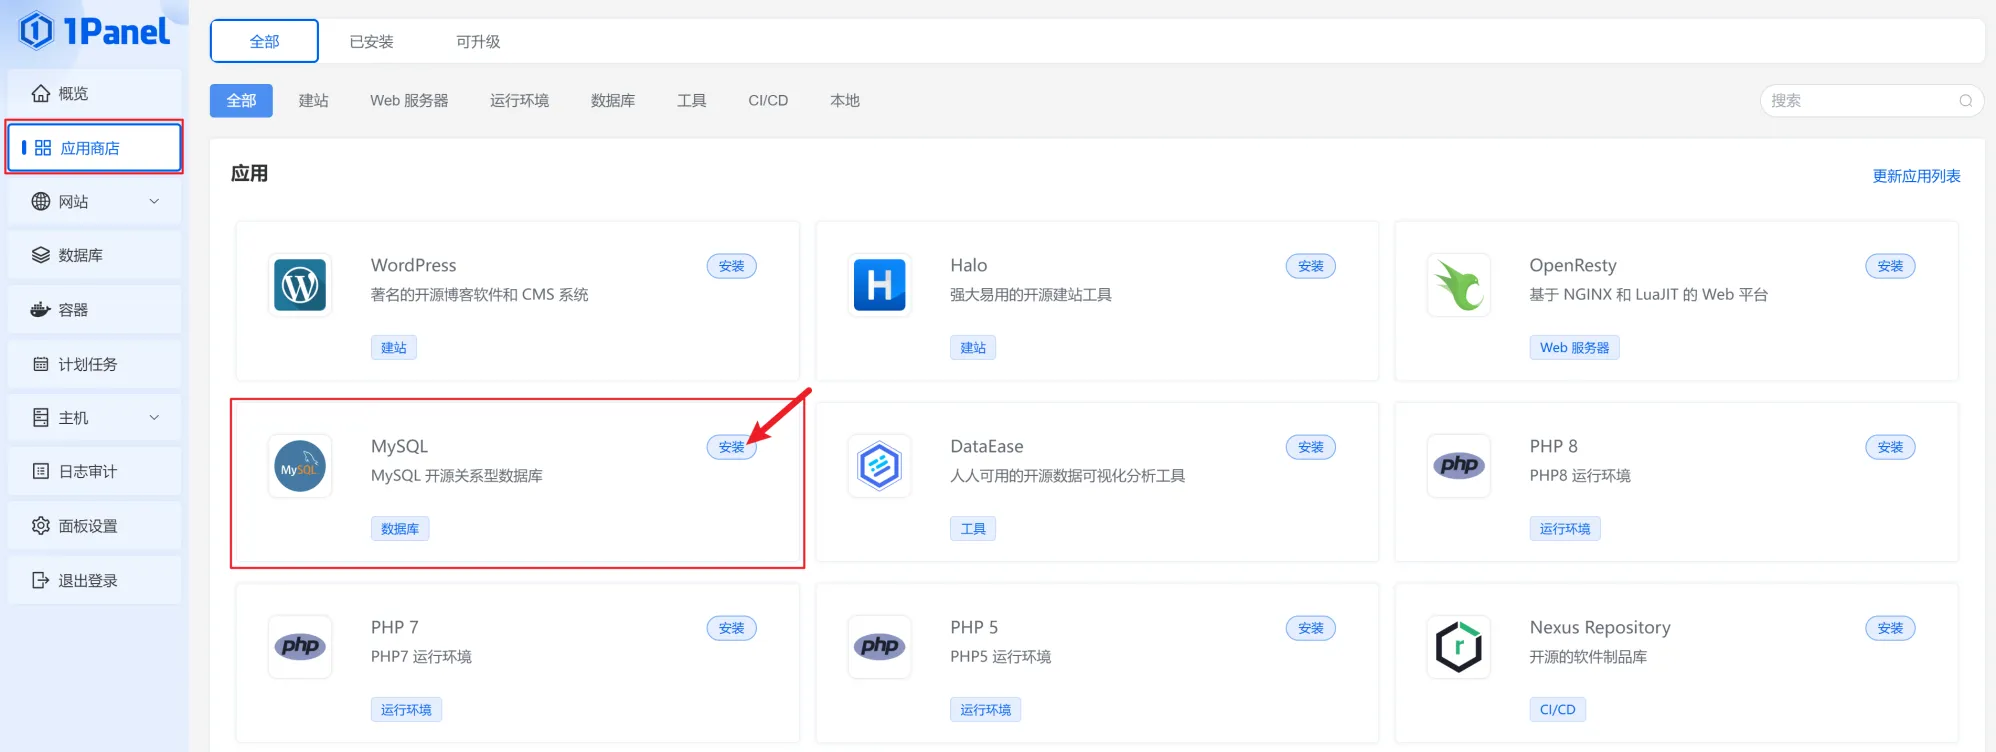This screenshot has width=1996, height=752.
Task: Click the WordPress app icon
Action: [300, 285]
